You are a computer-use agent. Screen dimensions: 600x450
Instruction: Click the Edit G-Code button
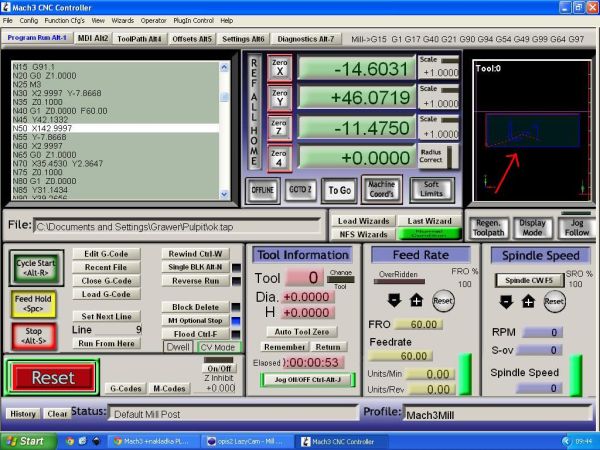pos(106,254)
